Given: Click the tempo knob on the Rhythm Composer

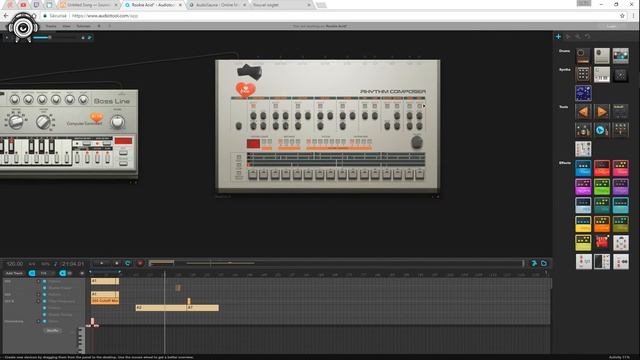Looking at the screenshot, I should [416, 142].
